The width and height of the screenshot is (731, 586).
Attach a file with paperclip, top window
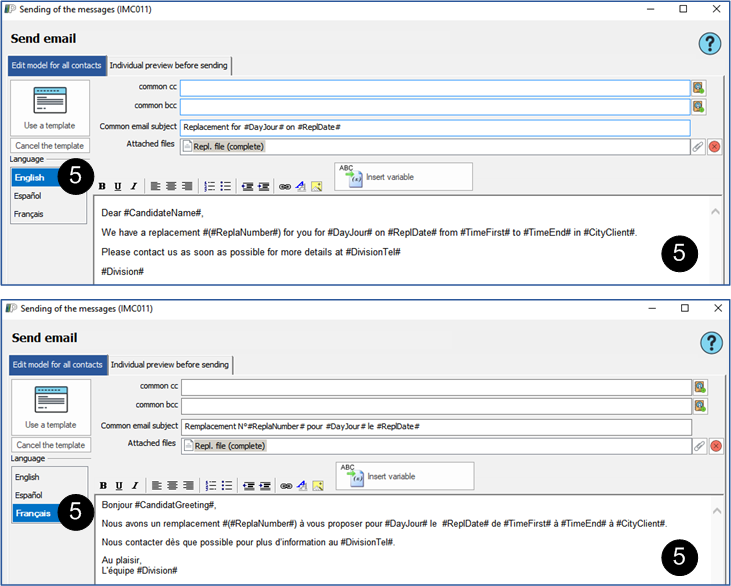[x=697, y=147]
